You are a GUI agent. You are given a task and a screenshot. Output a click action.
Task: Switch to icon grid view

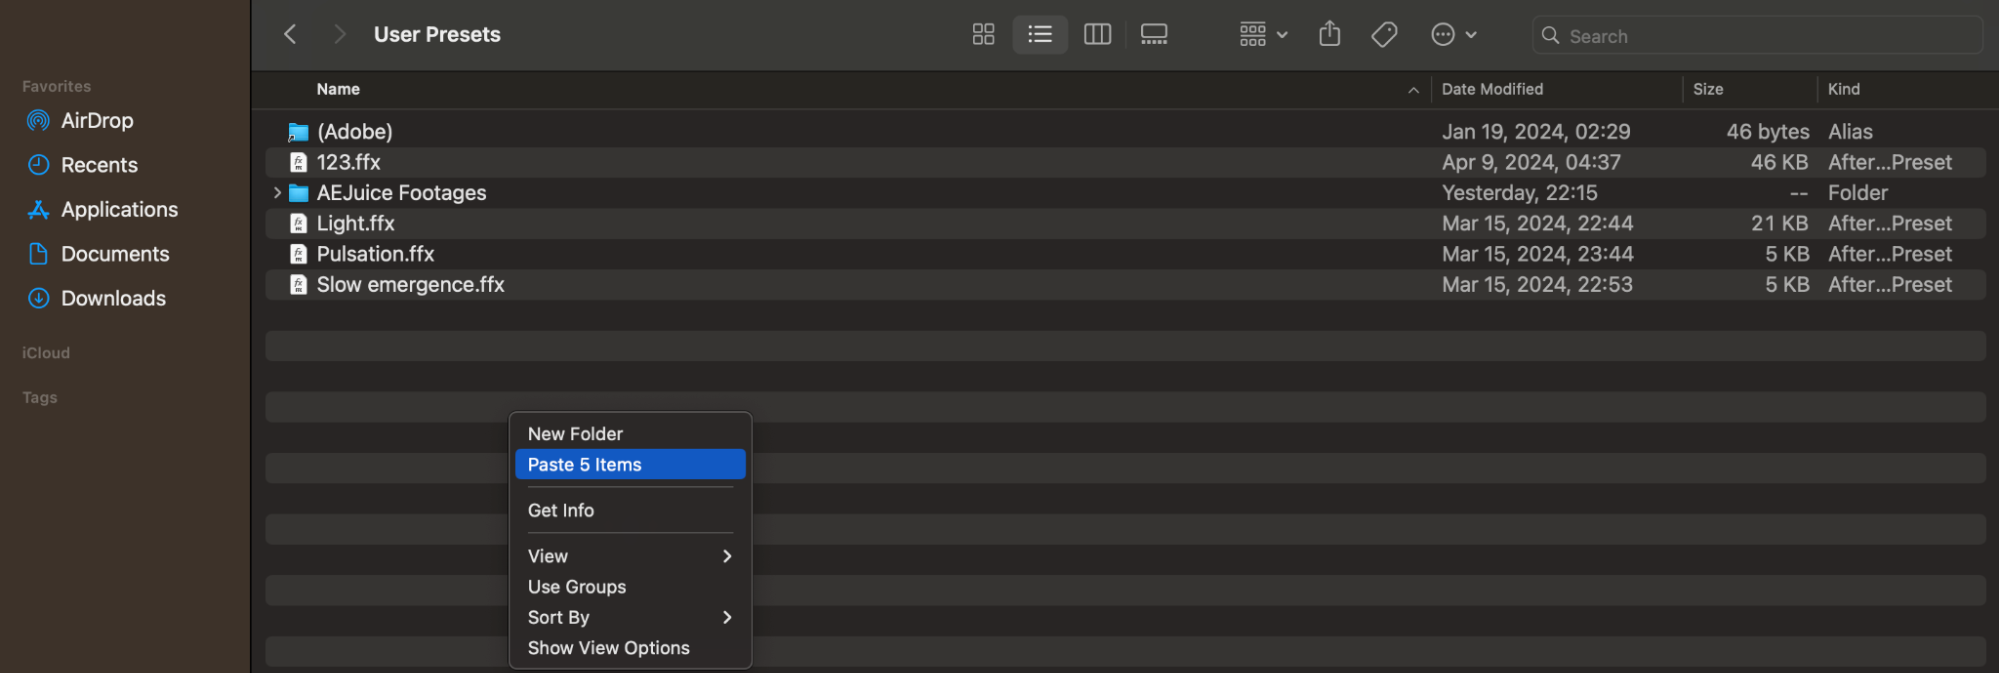click(983, 35)
